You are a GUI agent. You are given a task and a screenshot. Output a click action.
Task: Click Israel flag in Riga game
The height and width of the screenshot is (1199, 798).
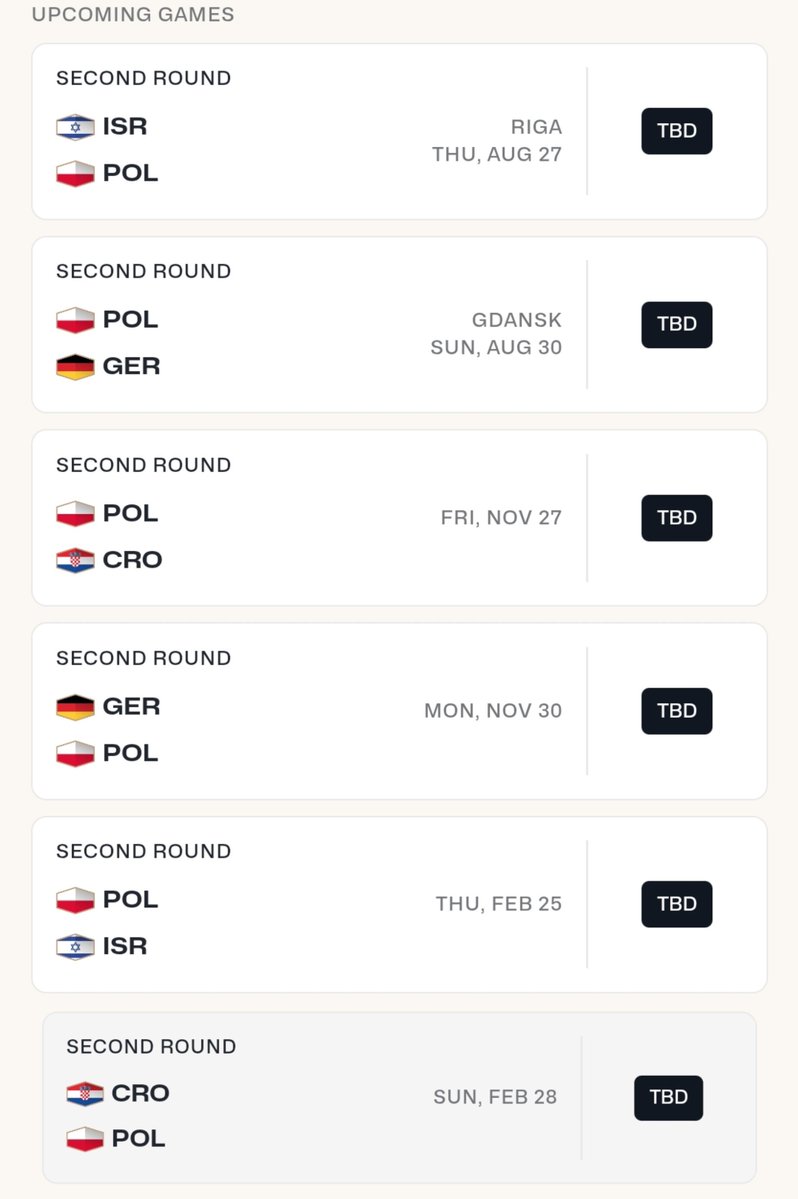coord(75,127)
